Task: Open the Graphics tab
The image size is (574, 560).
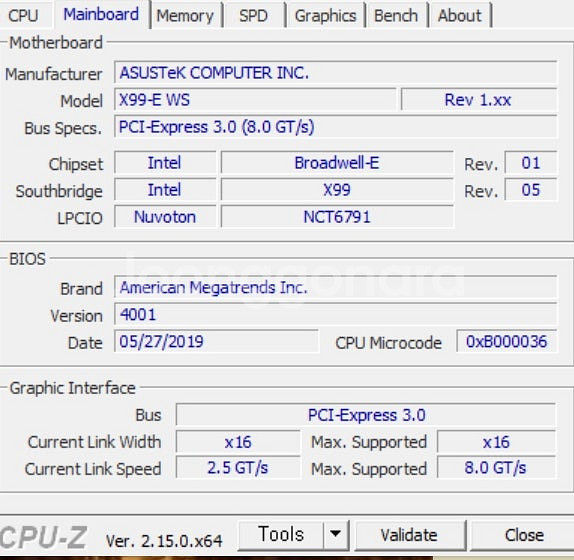Action: pyautogui.click(x=325, y=16)
